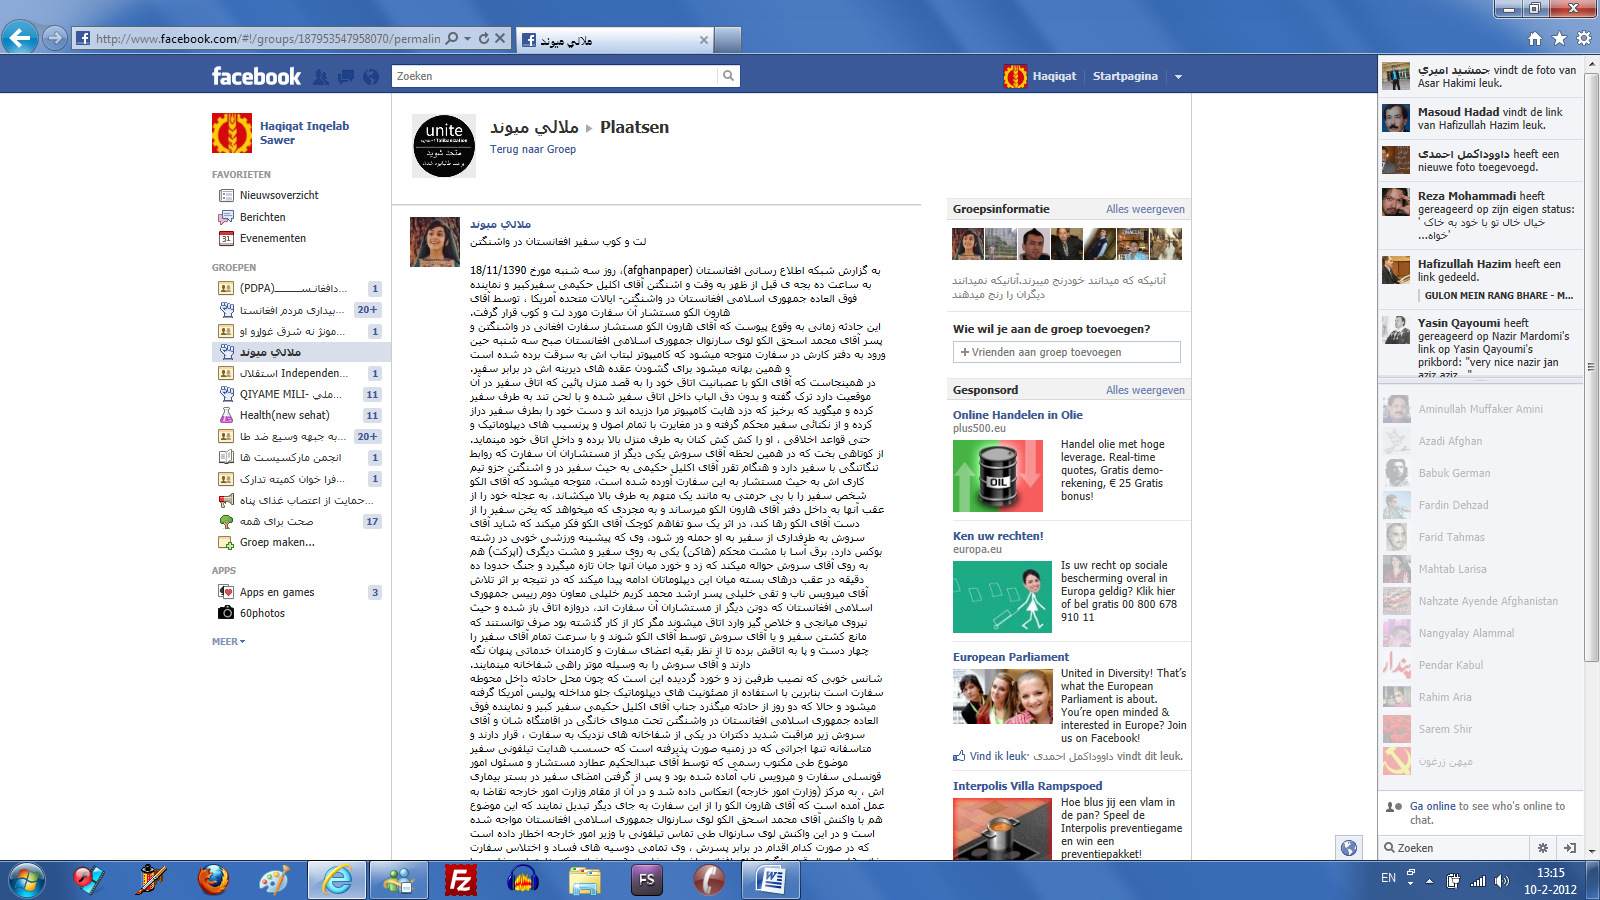Open the chat options gear icon
Image resolution: width=1600 pixels, height=900 pixels.
point(1543,848)
